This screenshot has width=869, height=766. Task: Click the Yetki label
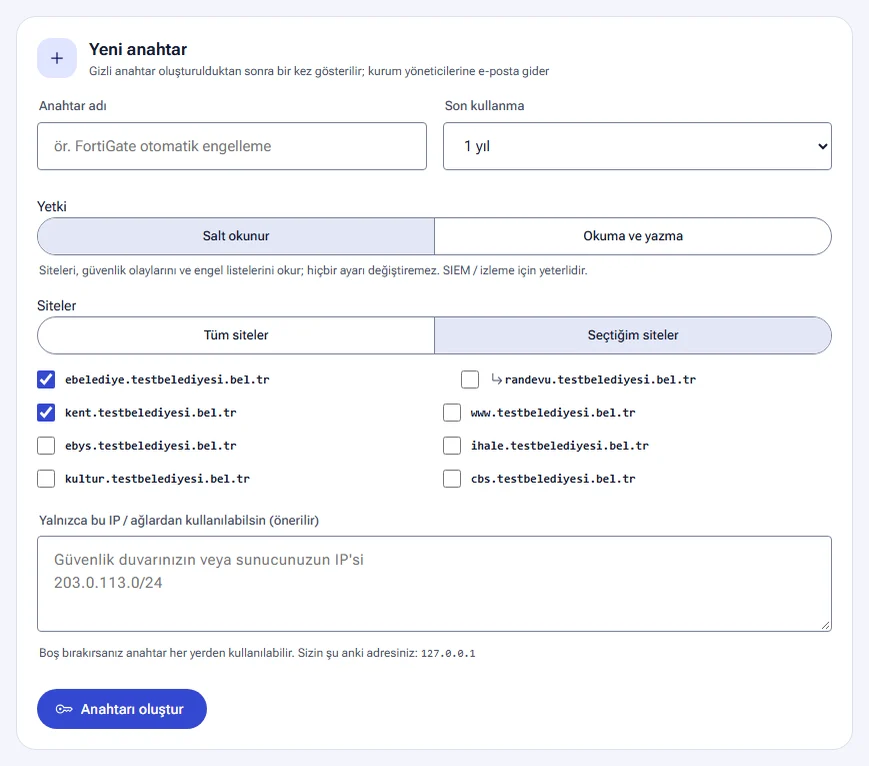(x=52, y=207)
